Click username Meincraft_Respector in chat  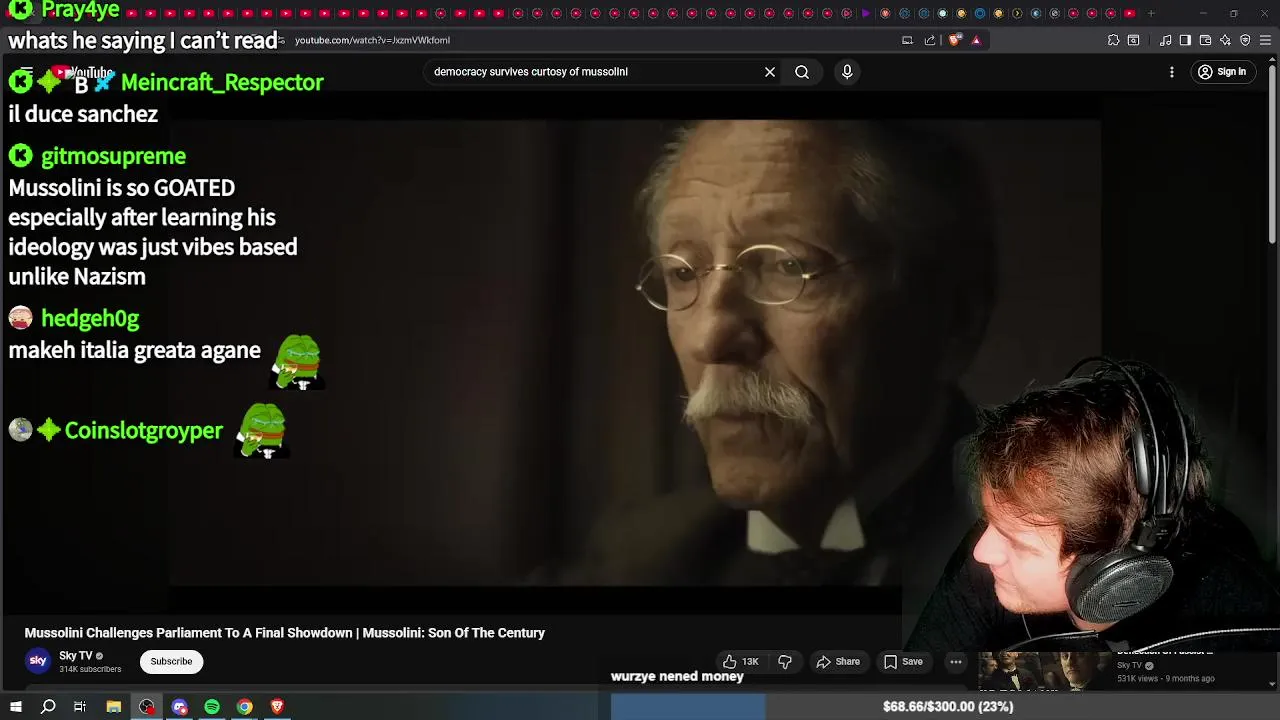(x=222, y=82)
